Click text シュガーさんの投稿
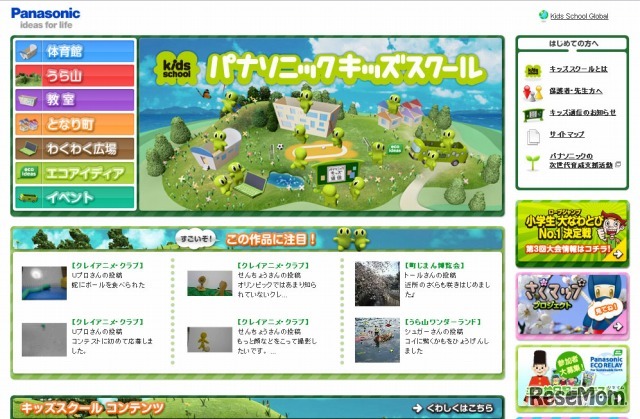This screenshot has height=419, width=640. click(x=434, y=332)
